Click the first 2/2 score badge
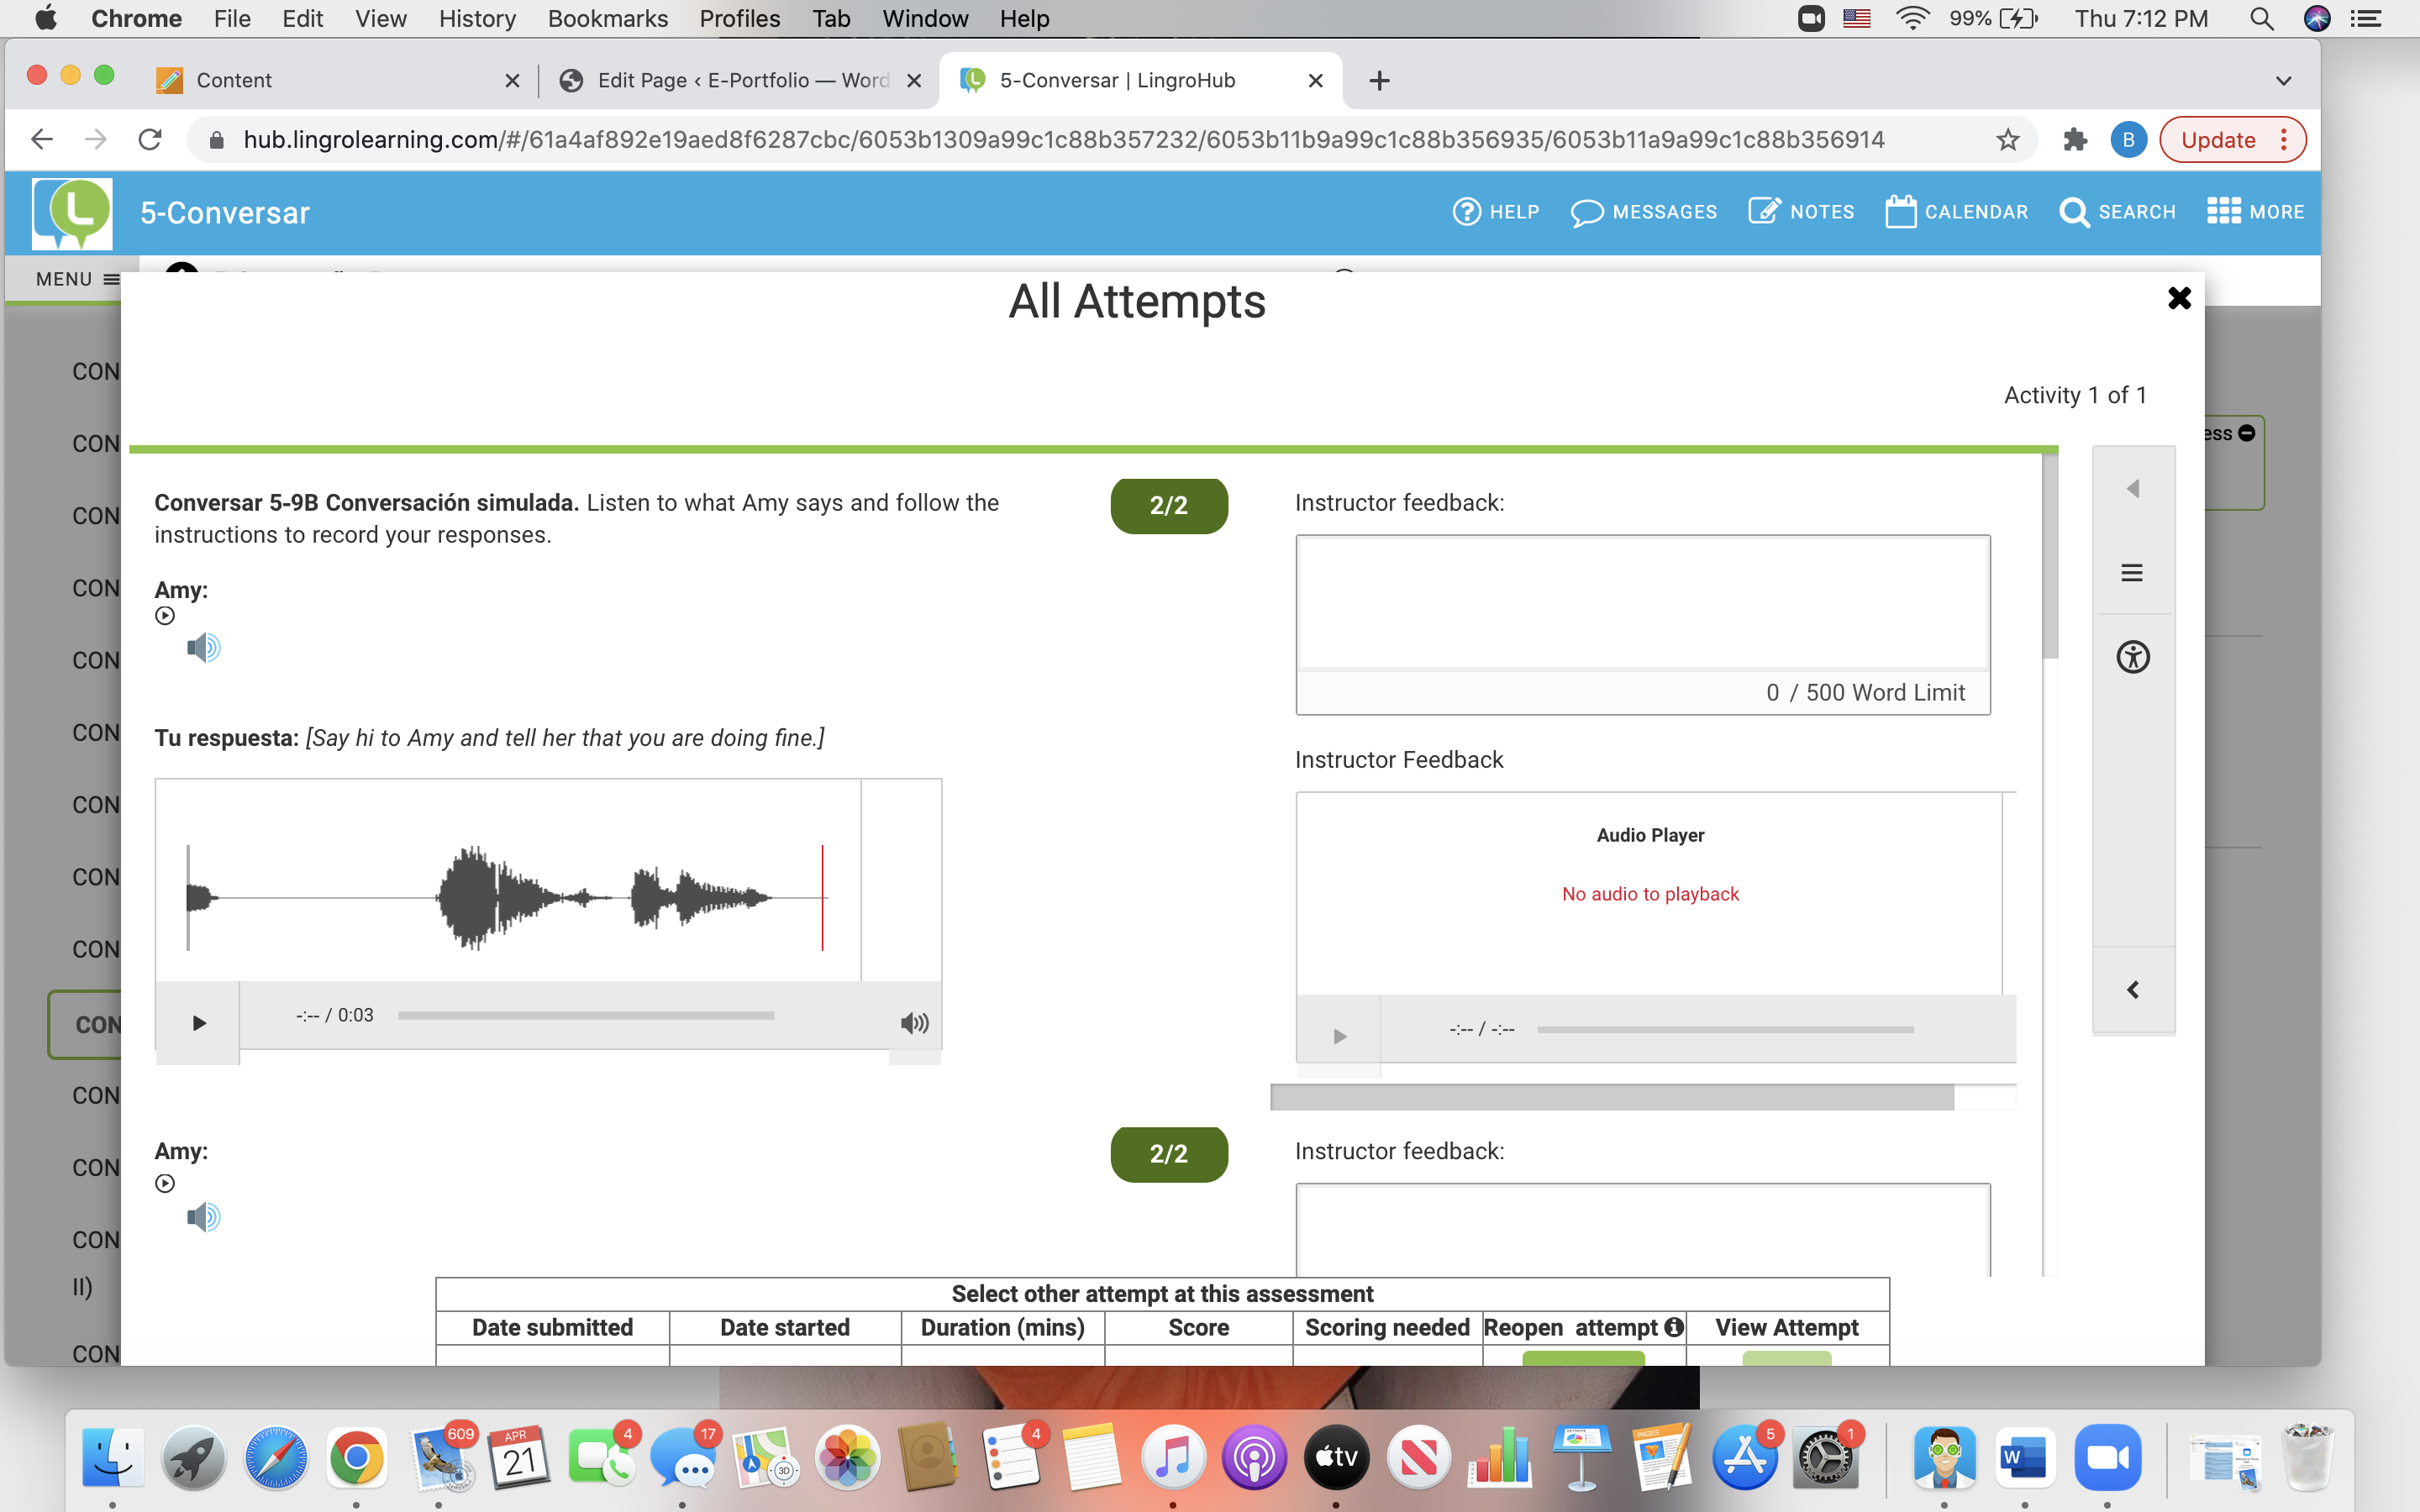The height and width of the screenshot is (1512, 2420). pyautogui.click(x=1169, y=506)
